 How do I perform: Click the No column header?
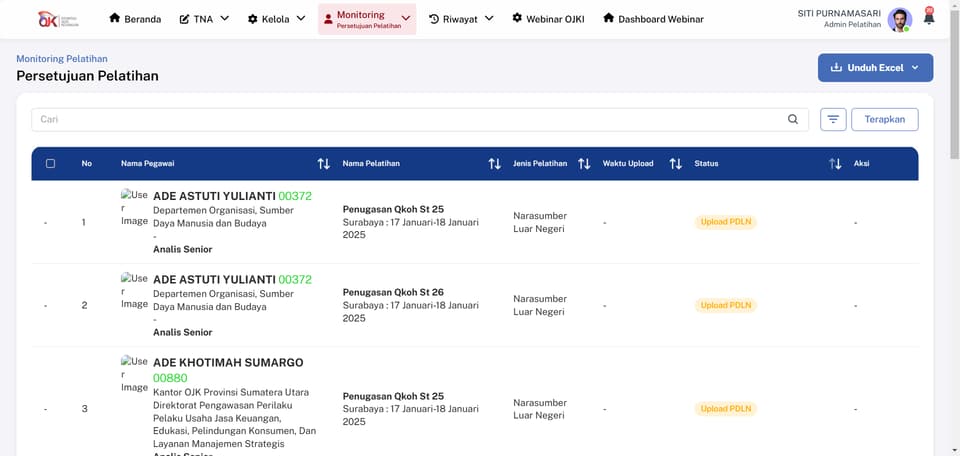[x=87, y=163]
